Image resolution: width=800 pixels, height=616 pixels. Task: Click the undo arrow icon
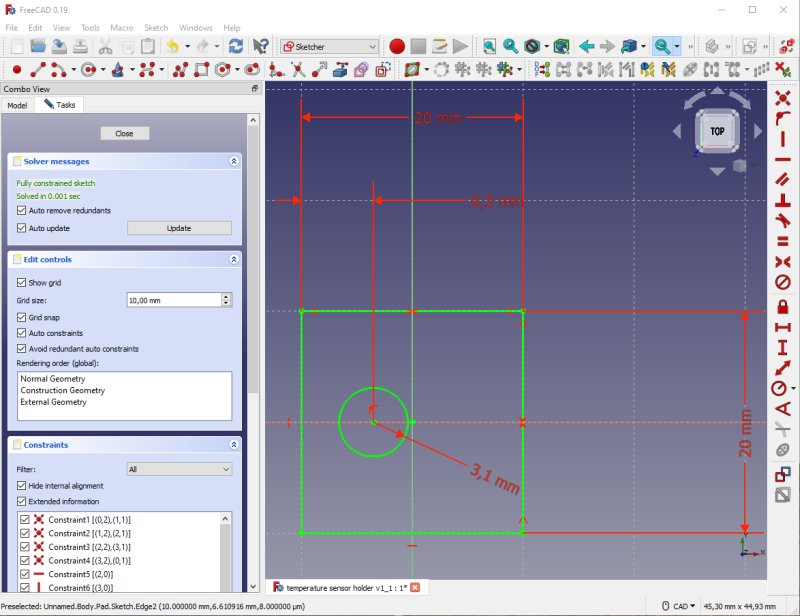[x=172, y=46]
